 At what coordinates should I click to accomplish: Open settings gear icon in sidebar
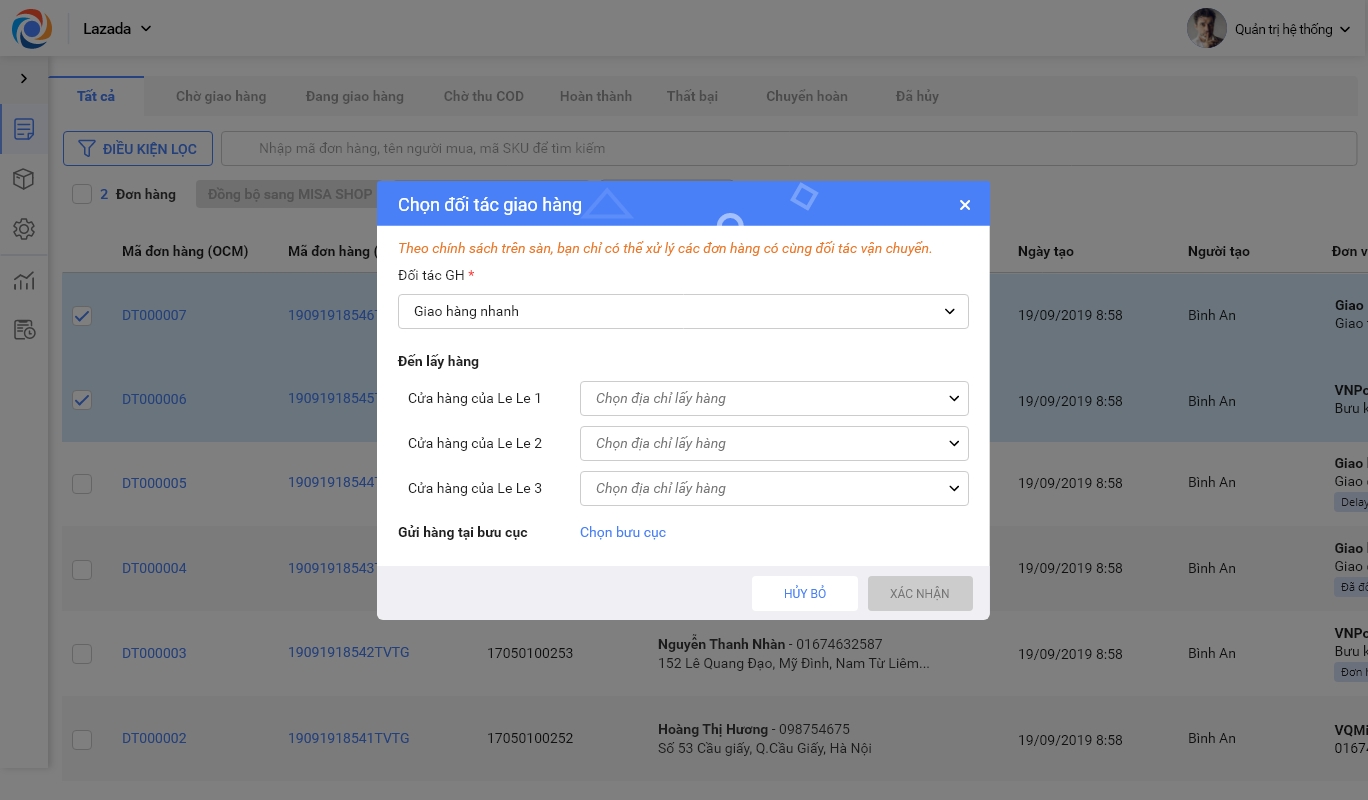tap(24, 229)
